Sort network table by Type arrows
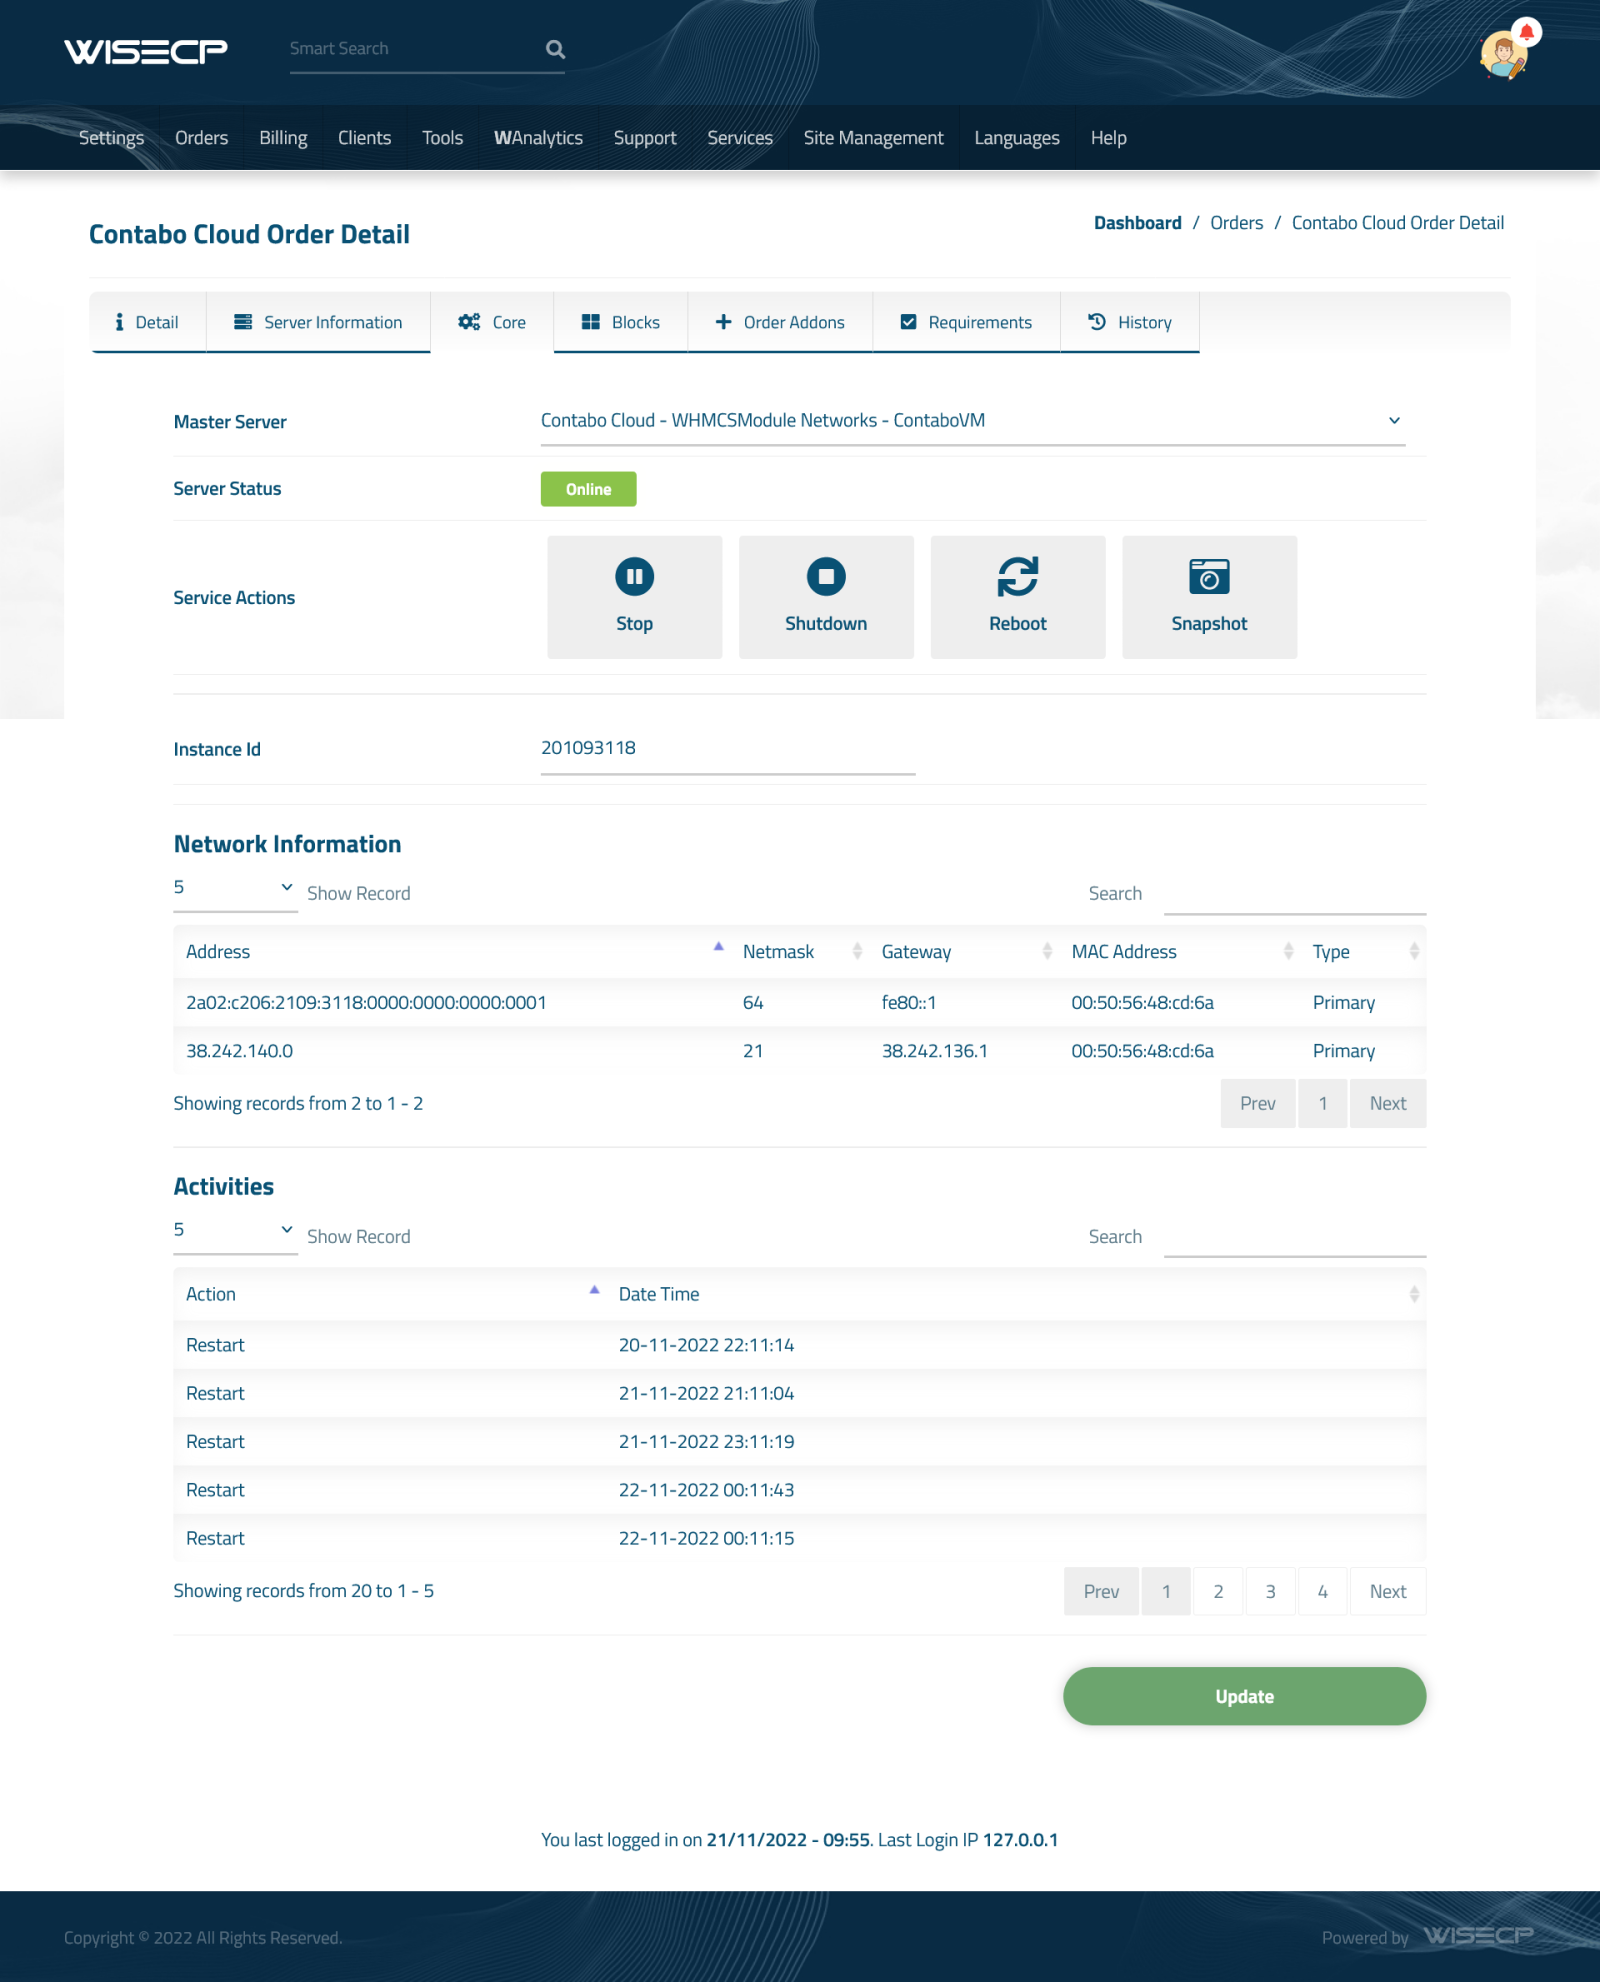Viewport: 1600px width, 1982px height. click(1414, 951)
